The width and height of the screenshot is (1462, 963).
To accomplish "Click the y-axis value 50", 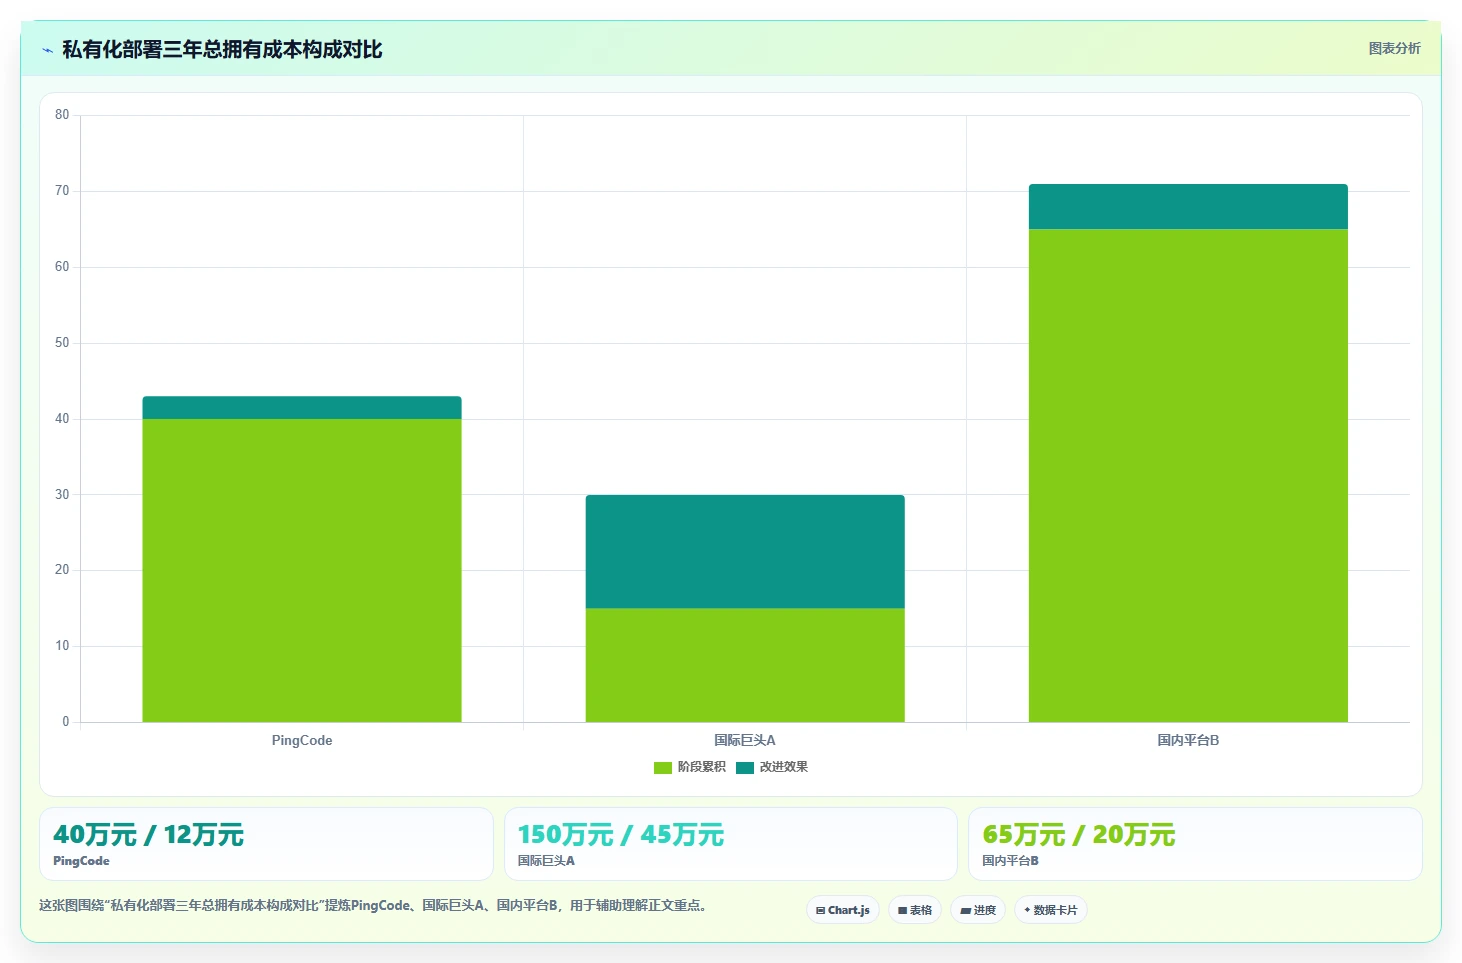I will (62, 343).
